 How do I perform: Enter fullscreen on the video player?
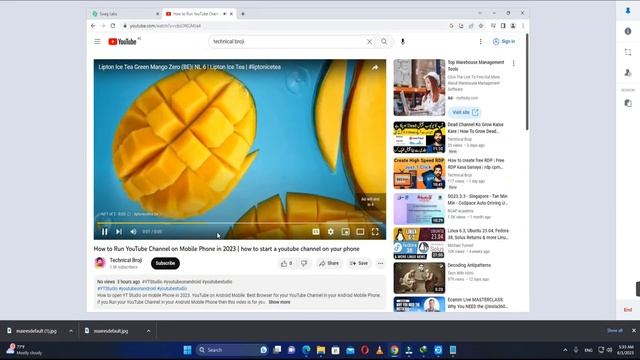(375, 232)
